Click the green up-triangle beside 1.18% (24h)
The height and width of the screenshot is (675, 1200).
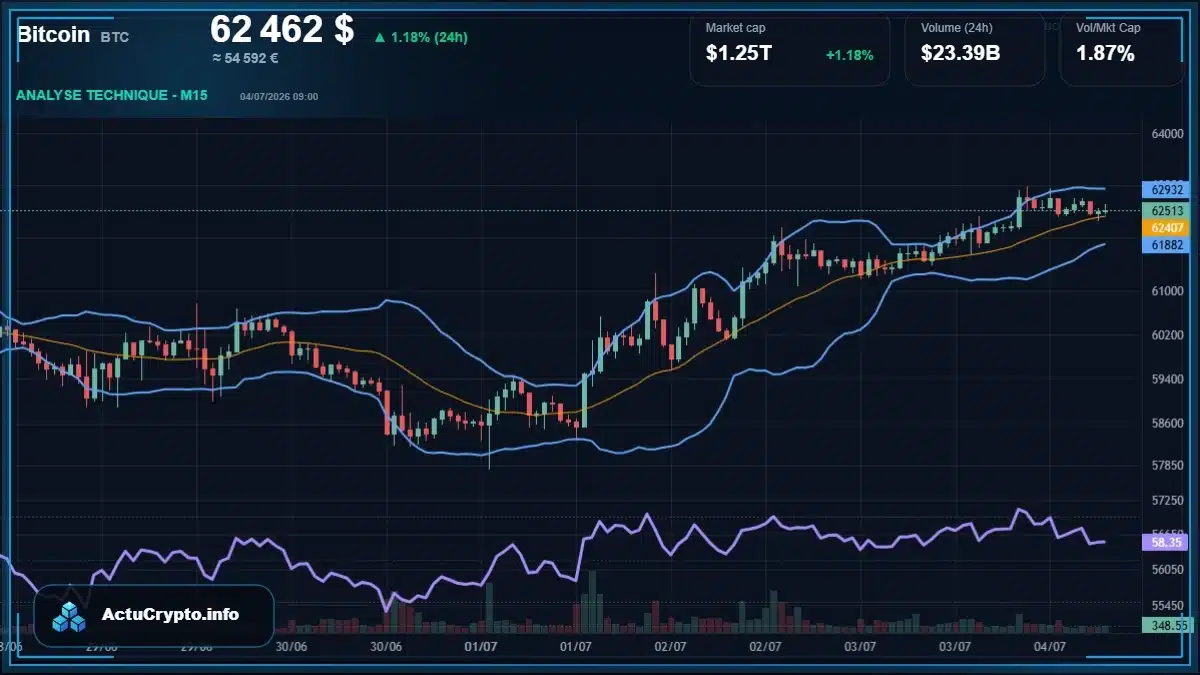pyautogui.click(x=380, y=38)
